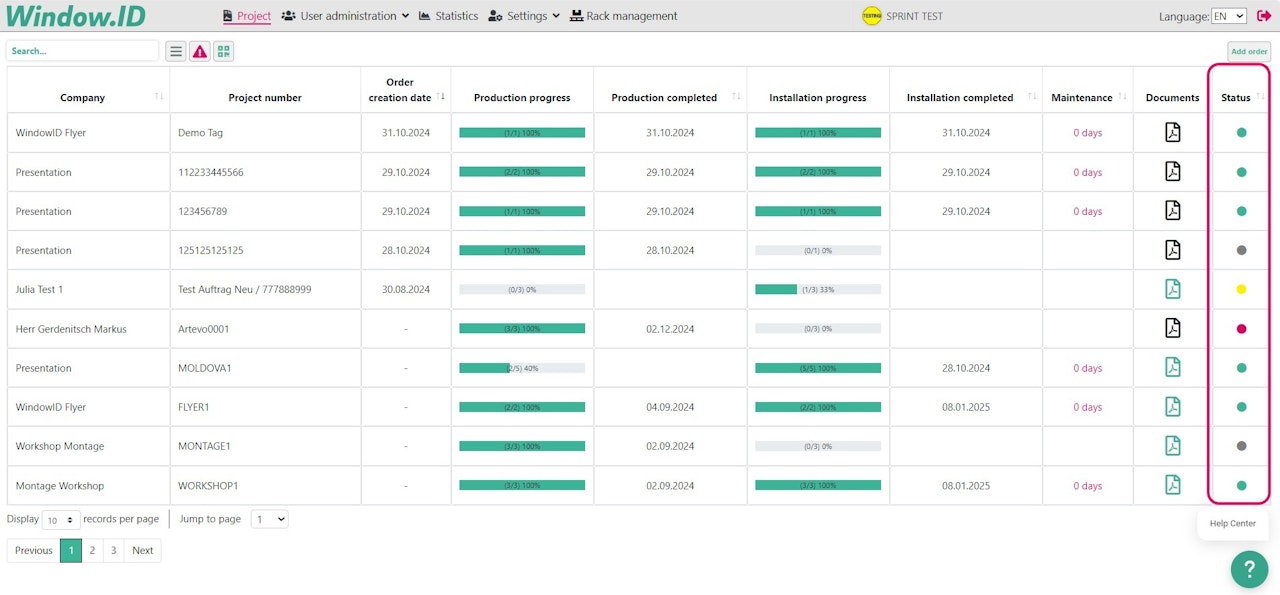The height and width of the screenshot is (595, 1280).
Task: Toggle sorting on Order creation date column
Action: point(441,97)
